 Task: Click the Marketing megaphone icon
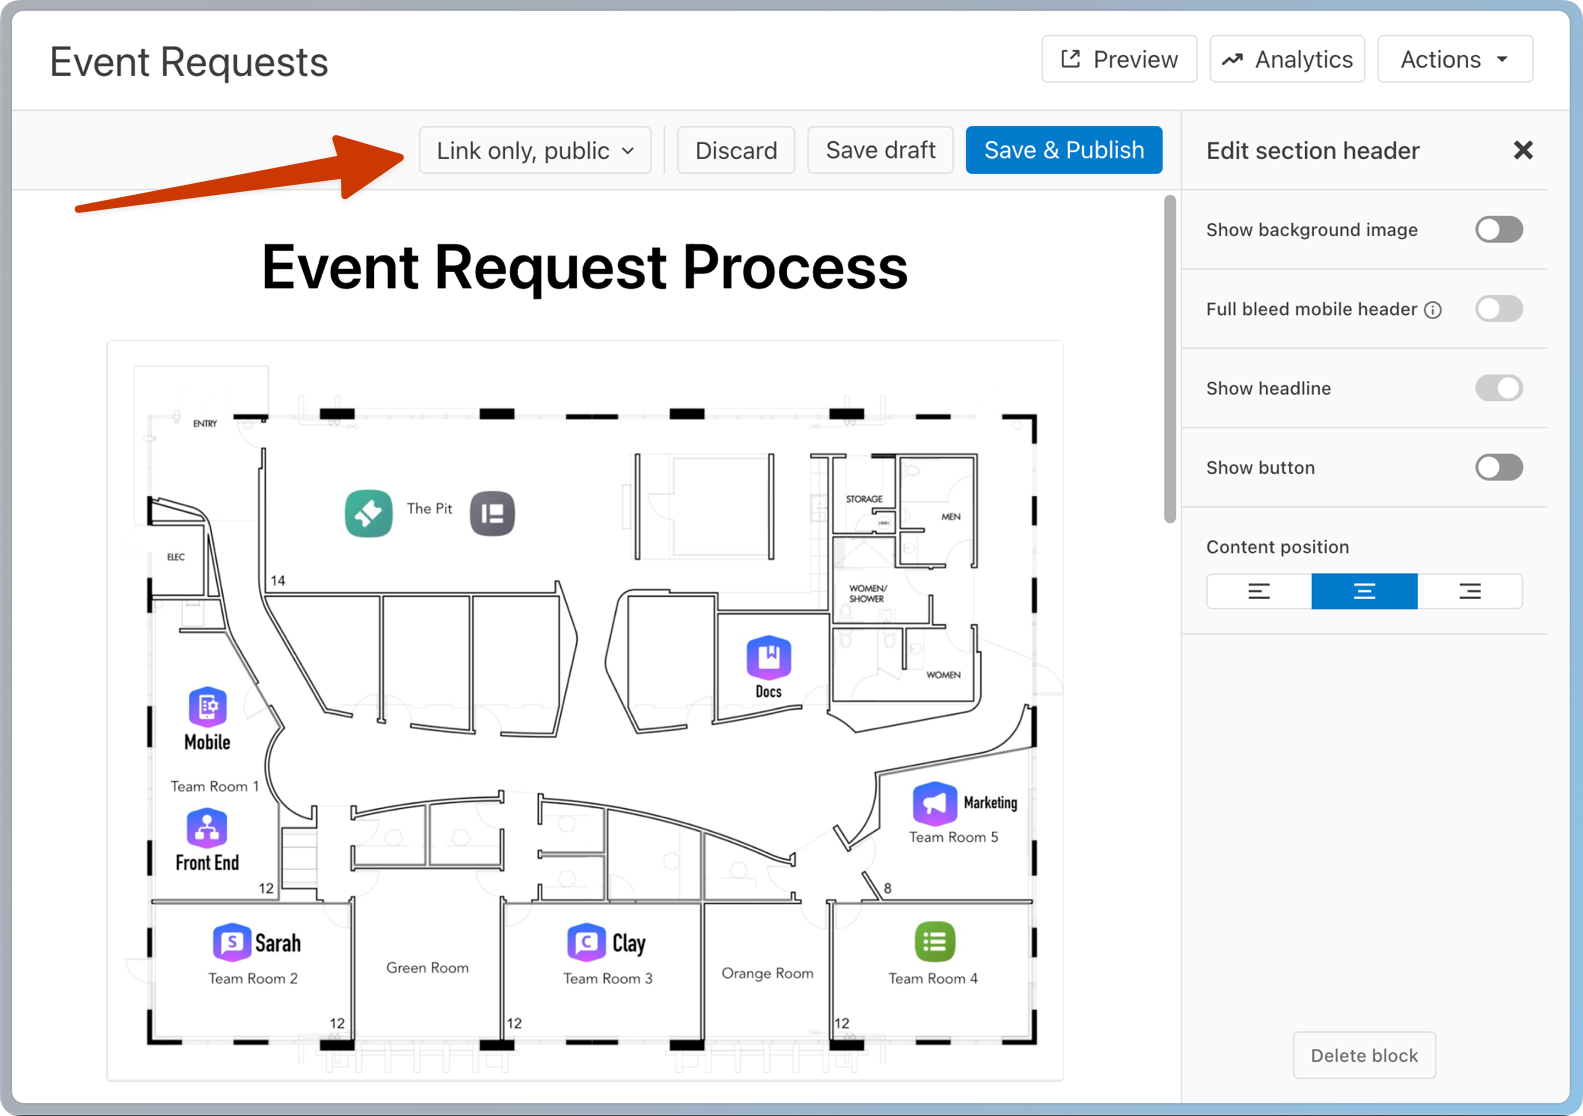(933, 803)
